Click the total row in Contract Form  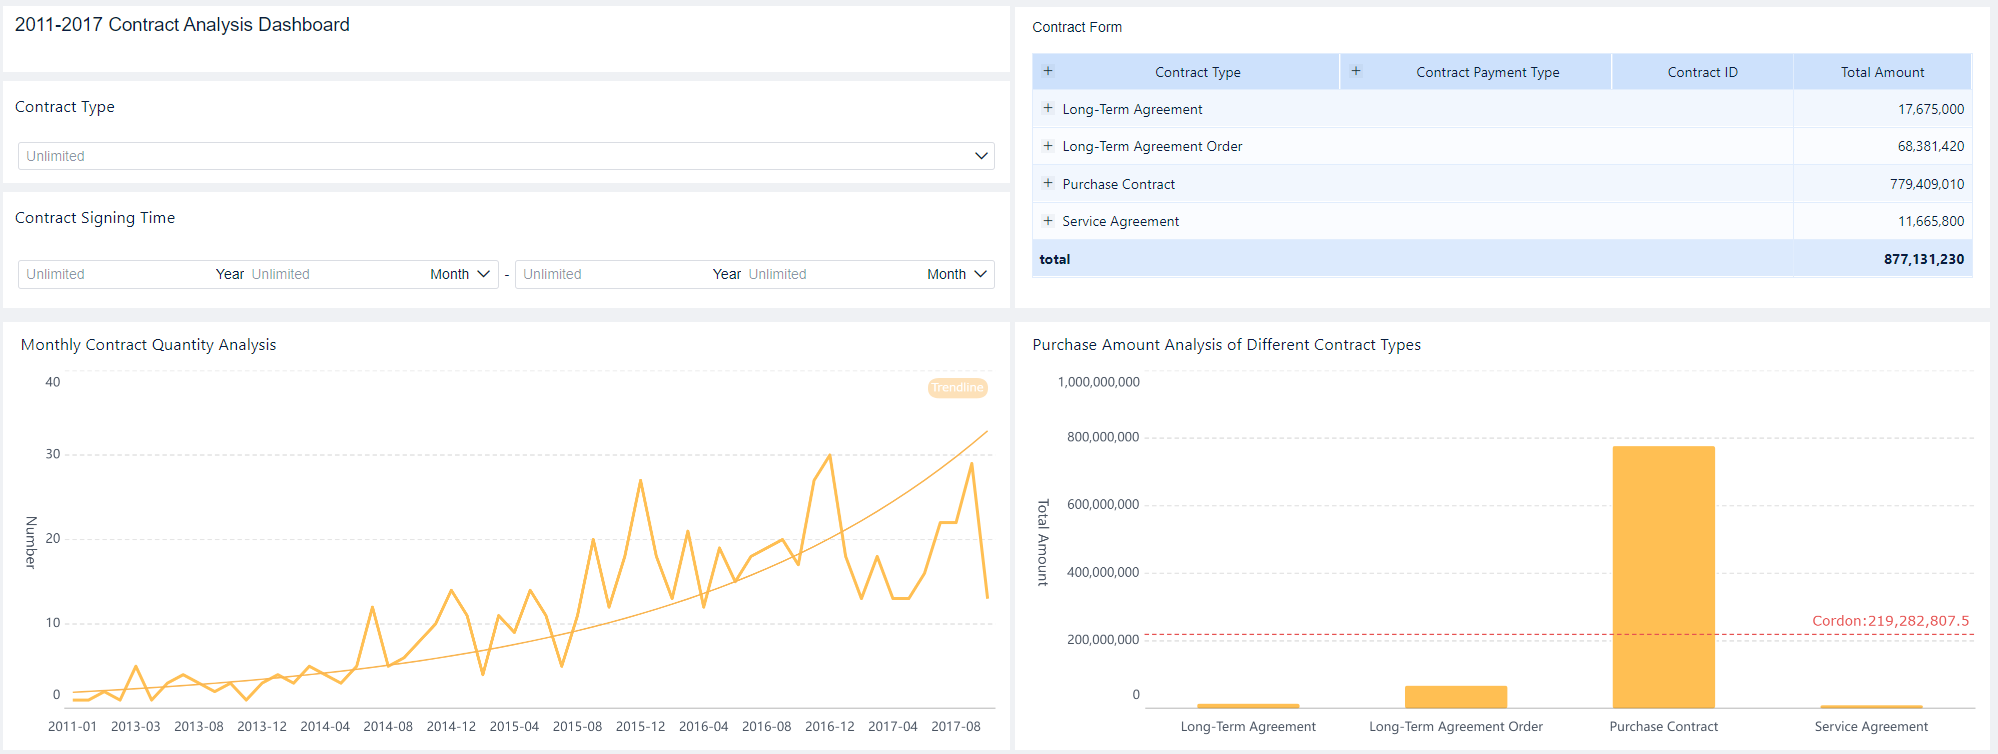point(1500,259)
